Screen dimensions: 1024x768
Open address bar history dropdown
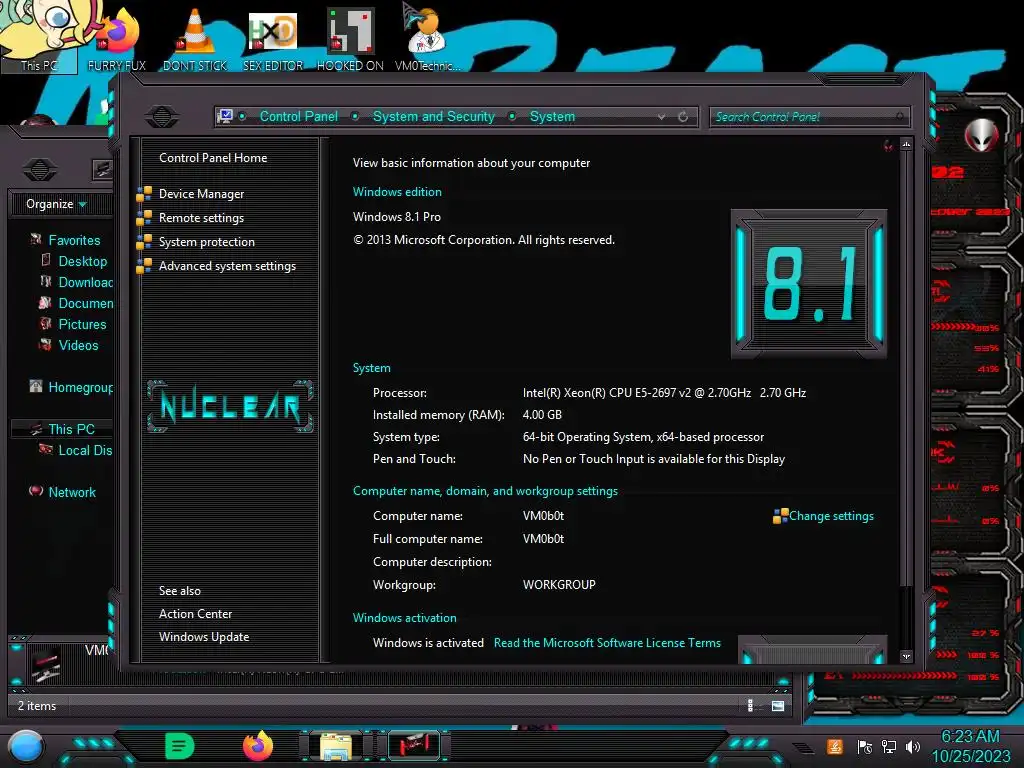point(662,117)
